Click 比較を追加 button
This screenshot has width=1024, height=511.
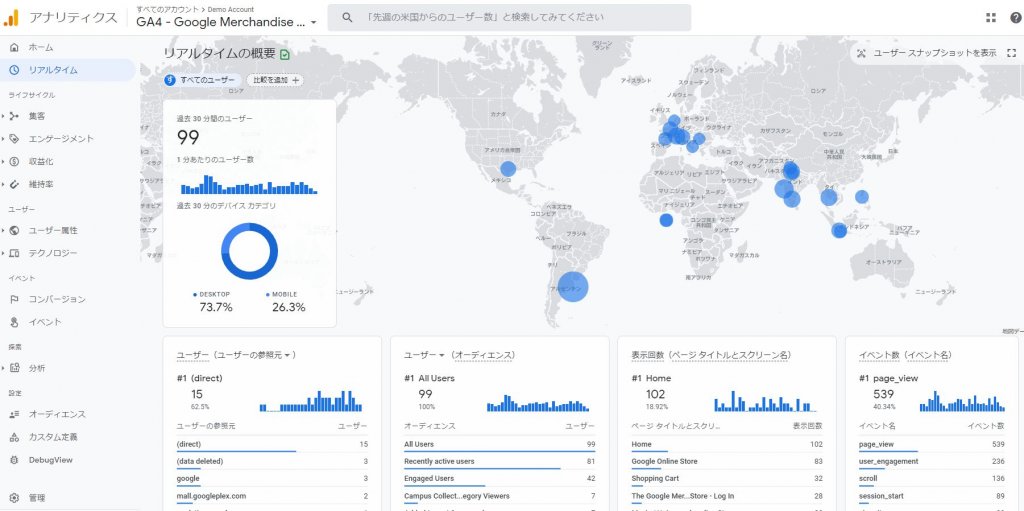pyautogui.click(x=275, y=80)
